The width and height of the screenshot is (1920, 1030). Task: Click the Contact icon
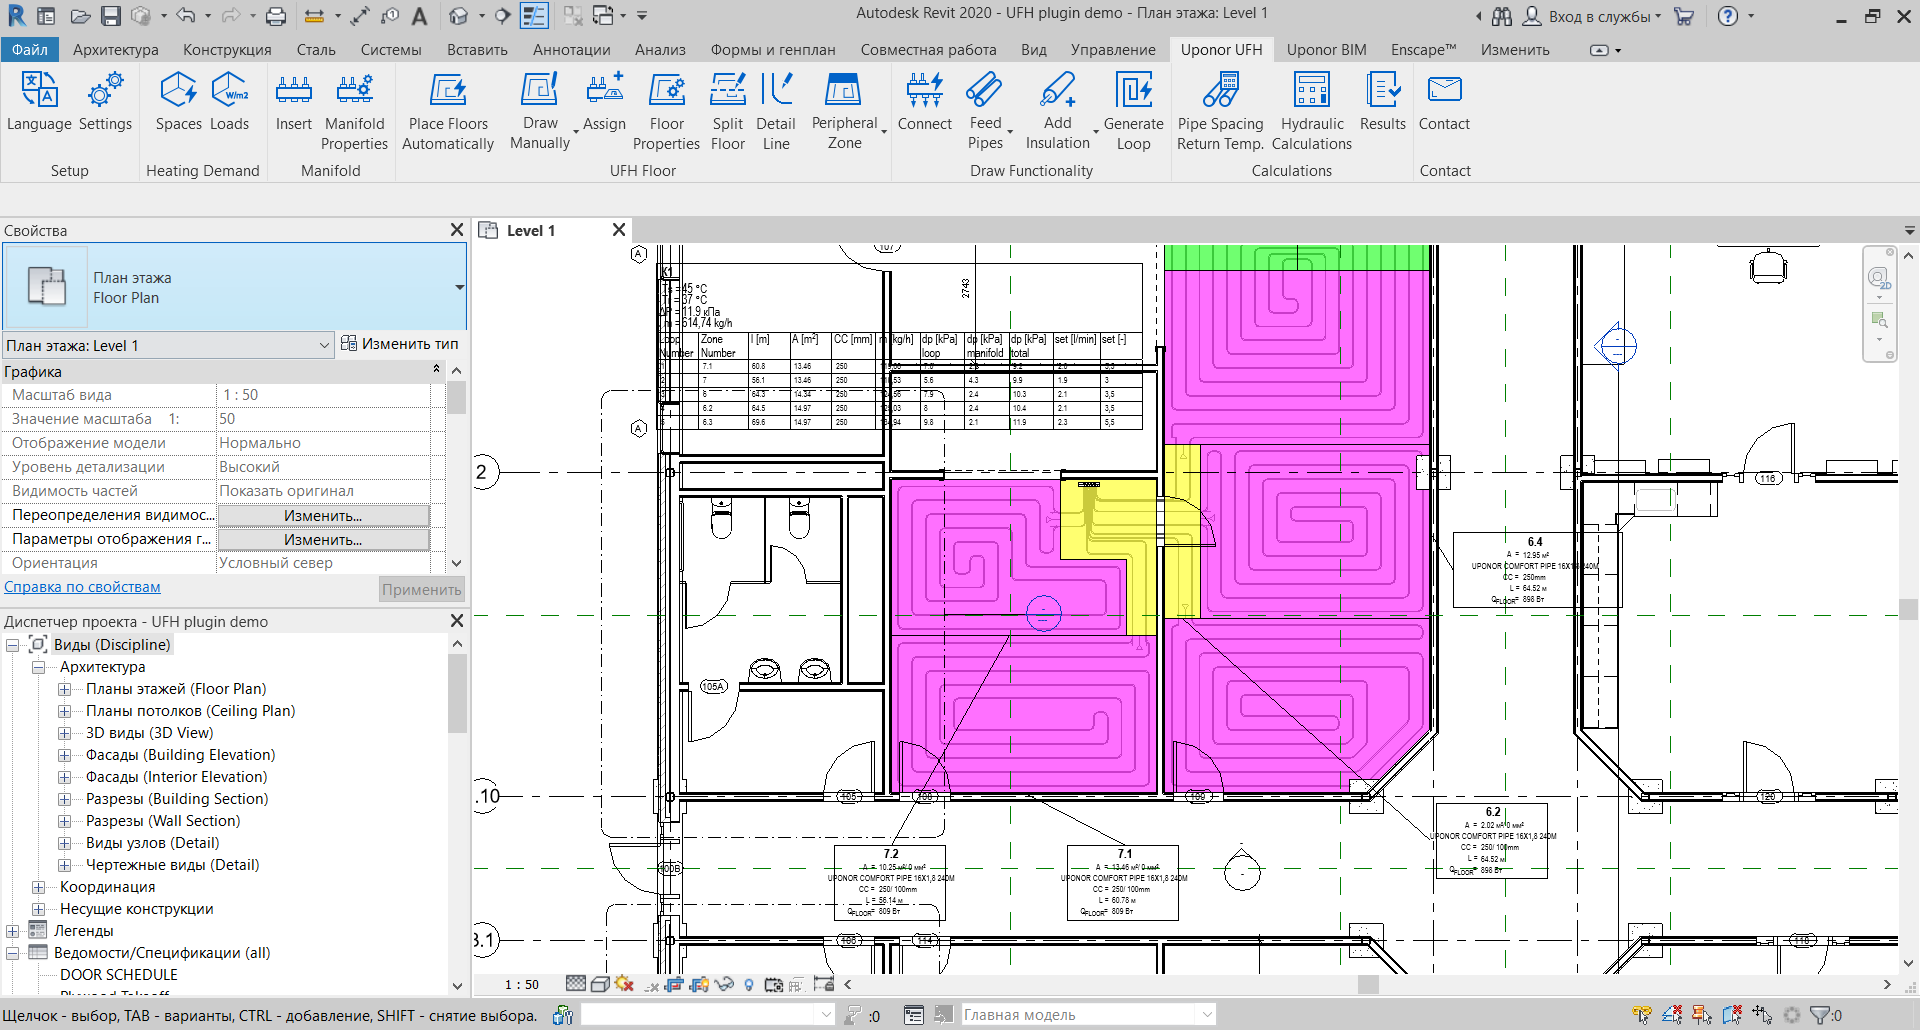pyautogui.click(x=1445, y=102)
